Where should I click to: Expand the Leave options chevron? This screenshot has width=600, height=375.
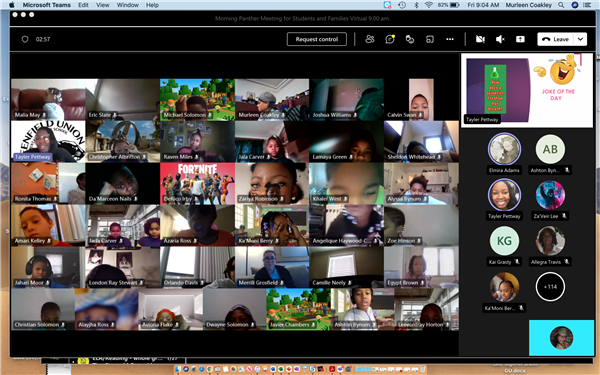580,39
